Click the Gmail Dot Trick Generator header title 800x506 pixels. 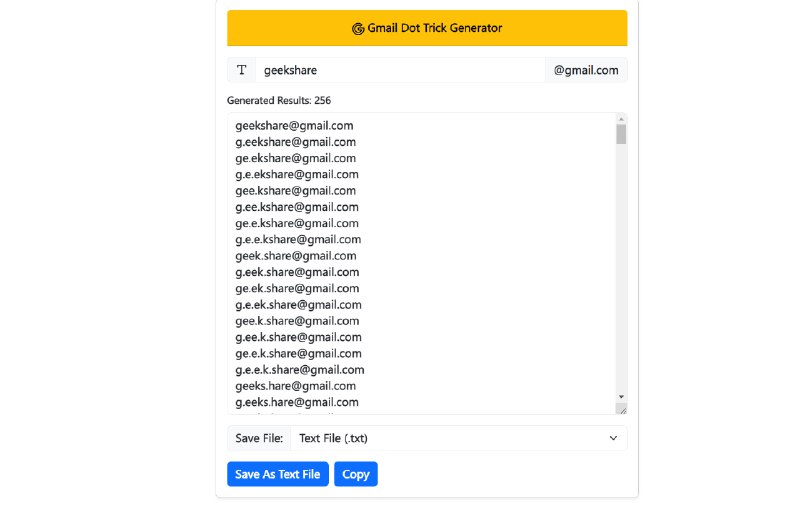434,28
